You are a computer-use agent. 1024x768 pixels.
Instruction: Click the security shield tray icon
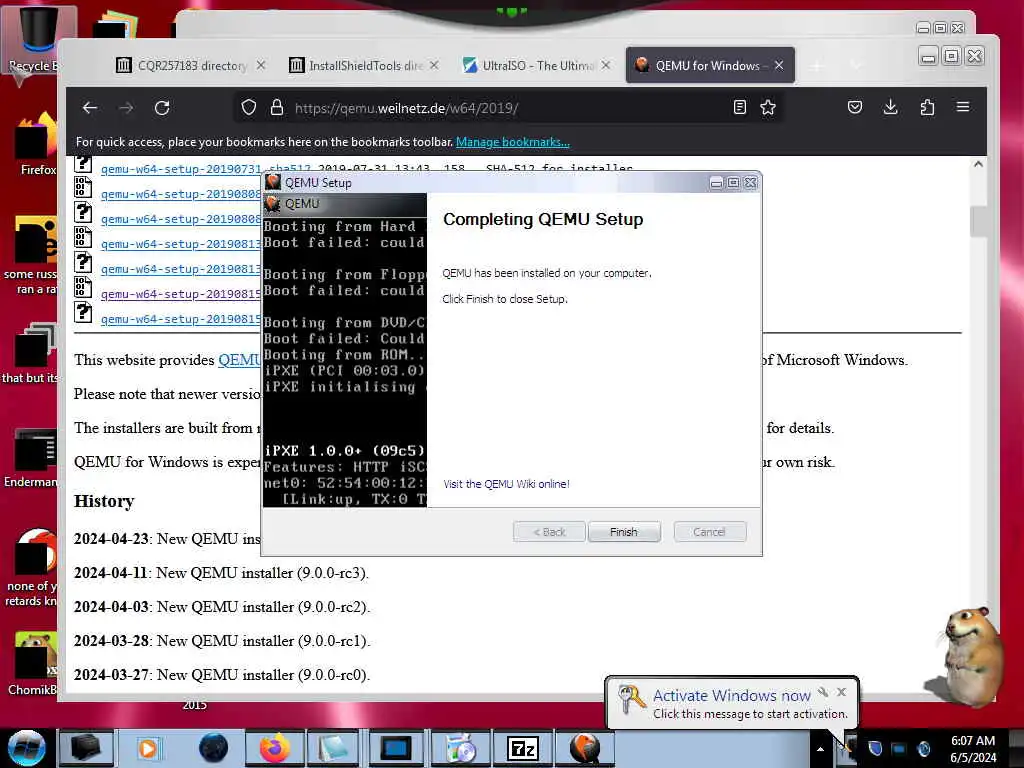coord(875,749)
